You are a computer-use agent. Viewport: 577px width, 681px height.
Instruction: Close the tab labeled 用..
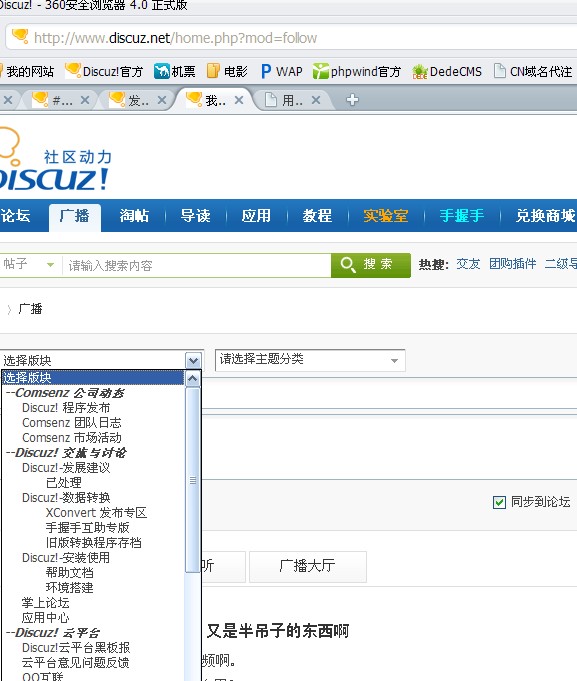tap(316, 100)
